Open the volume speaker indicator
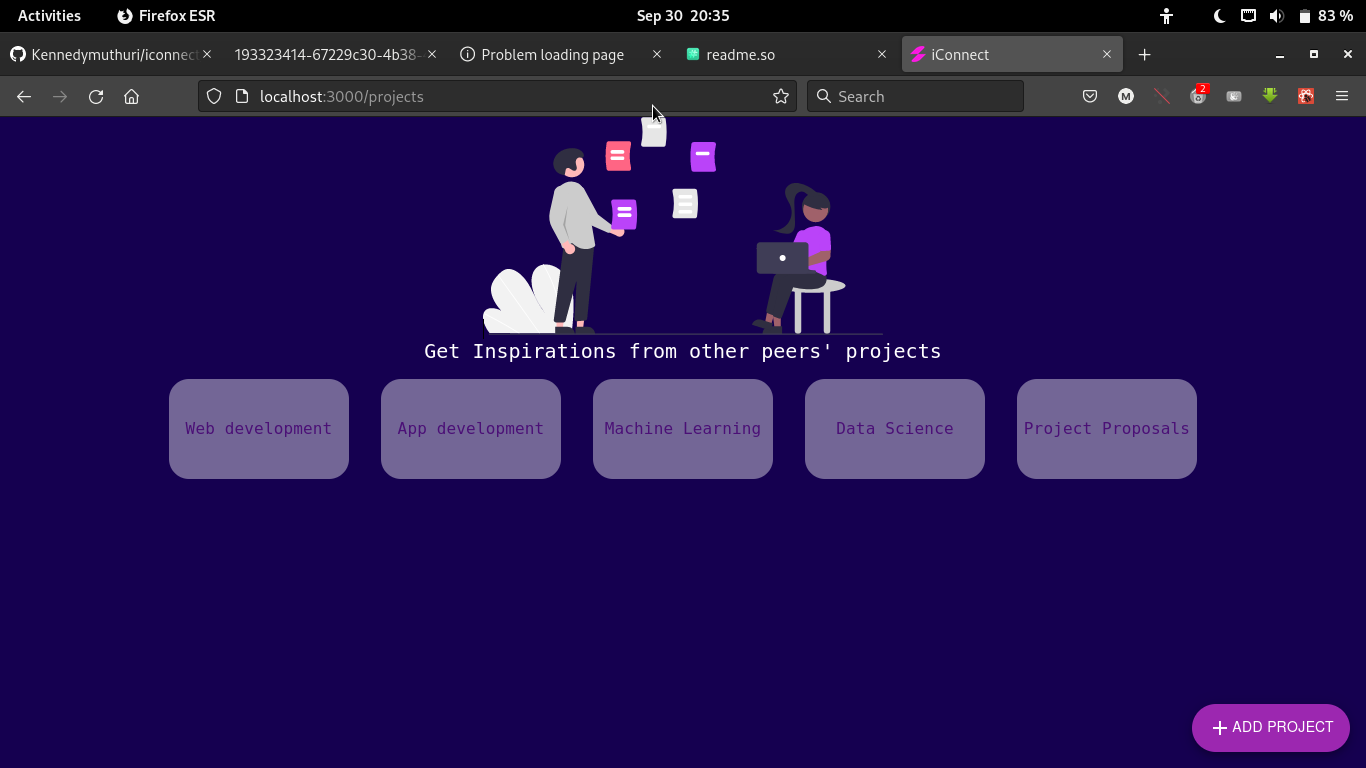Image resolution: width=1366 pixels, height=768 pixels. pos(1276,16)
